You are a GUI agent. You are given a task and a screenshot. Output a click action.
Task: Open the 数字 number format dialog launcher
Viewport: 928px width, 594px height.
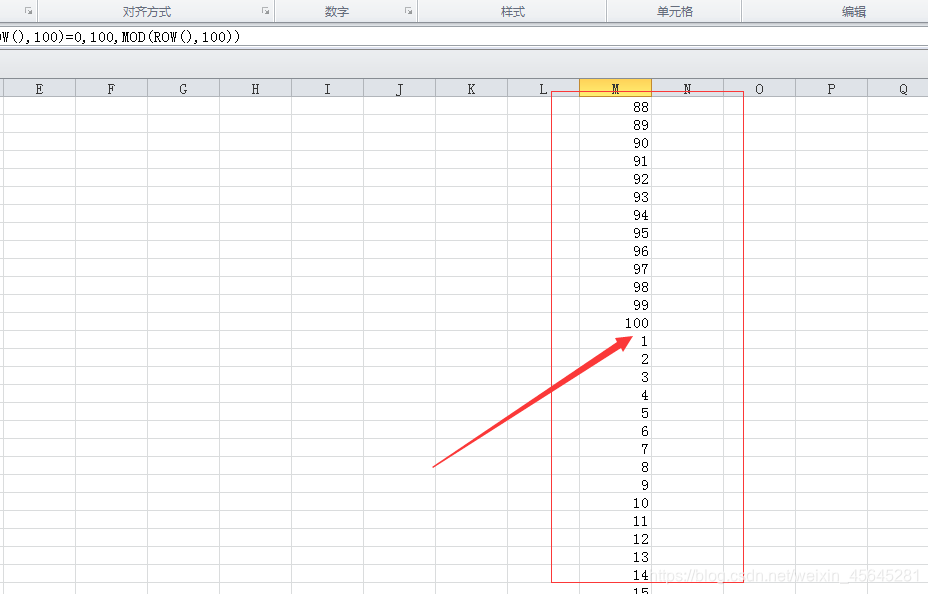click(408, 11)
